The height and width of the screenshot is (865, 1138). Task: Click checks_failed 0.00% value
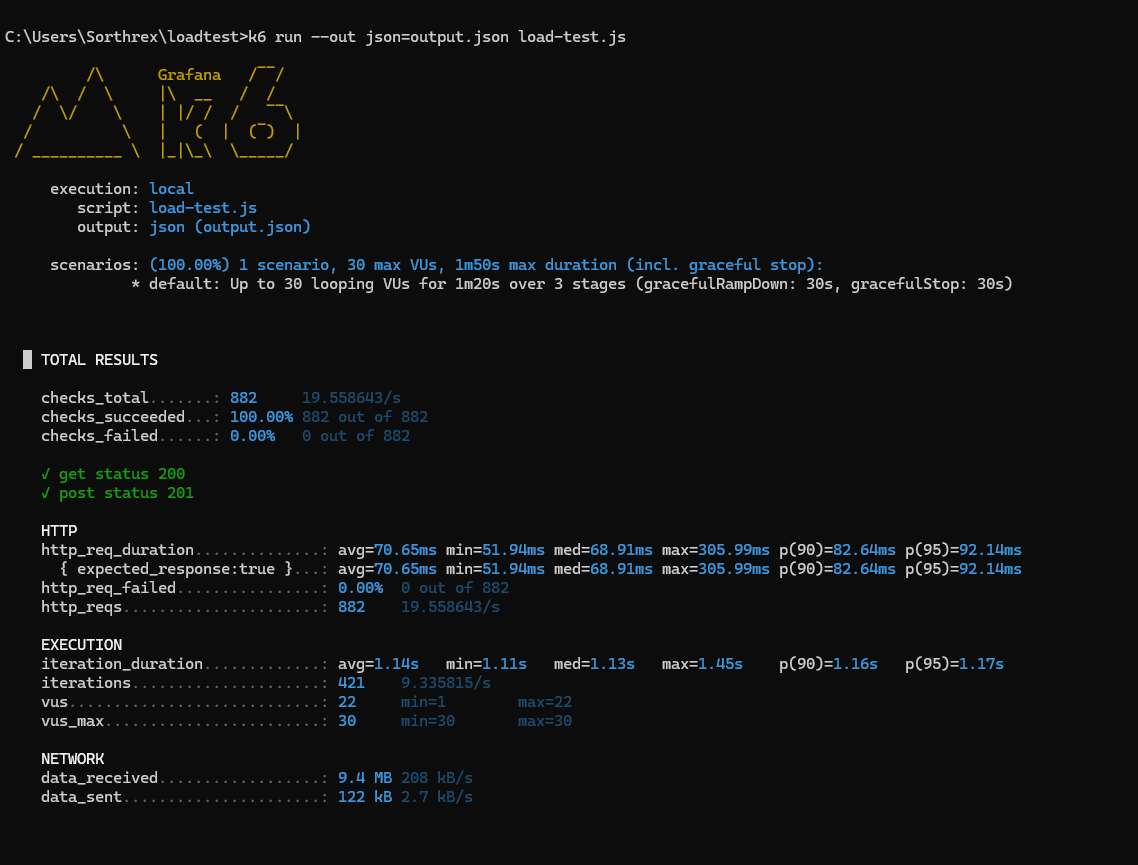tap(253, 435)
